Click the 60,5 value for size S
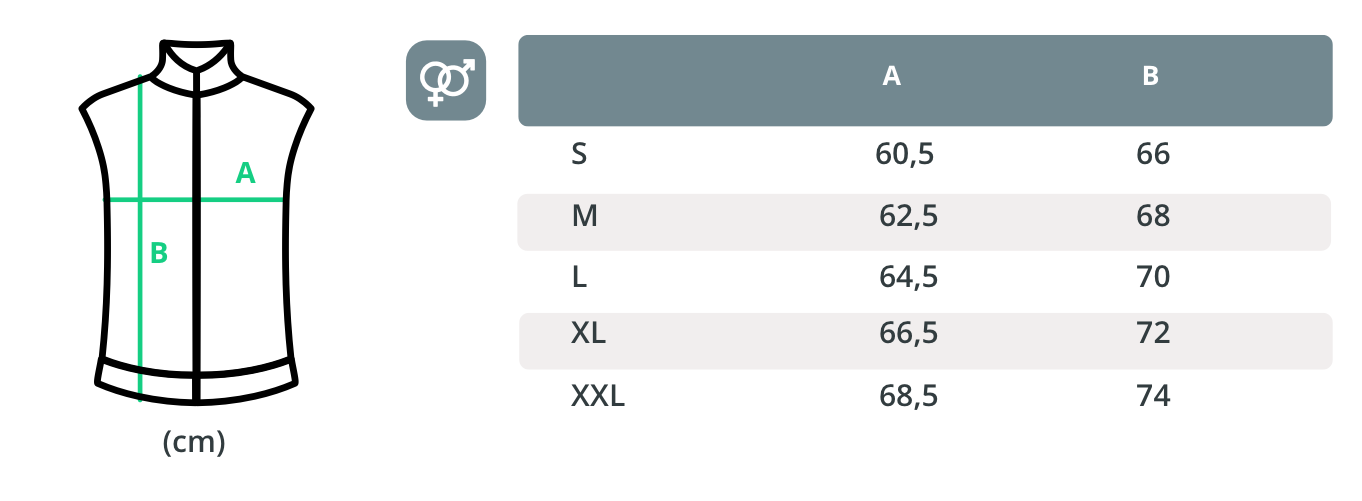The image size is (1362, 501). tap(906, 155)
